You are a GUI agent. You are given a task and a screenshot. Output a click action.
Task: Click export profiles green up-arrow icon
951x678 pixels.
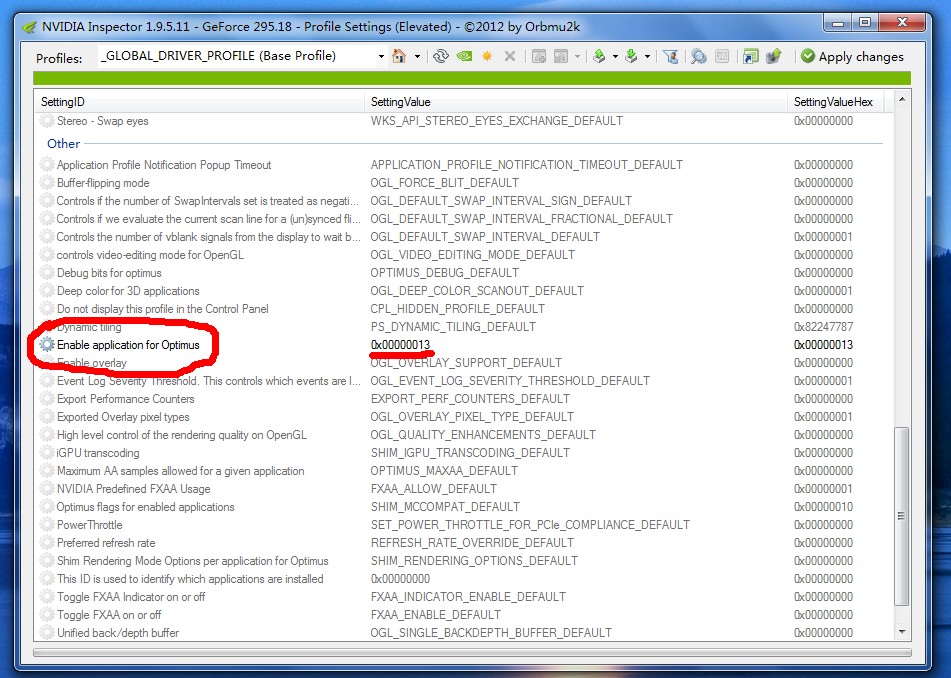point(599,56)
